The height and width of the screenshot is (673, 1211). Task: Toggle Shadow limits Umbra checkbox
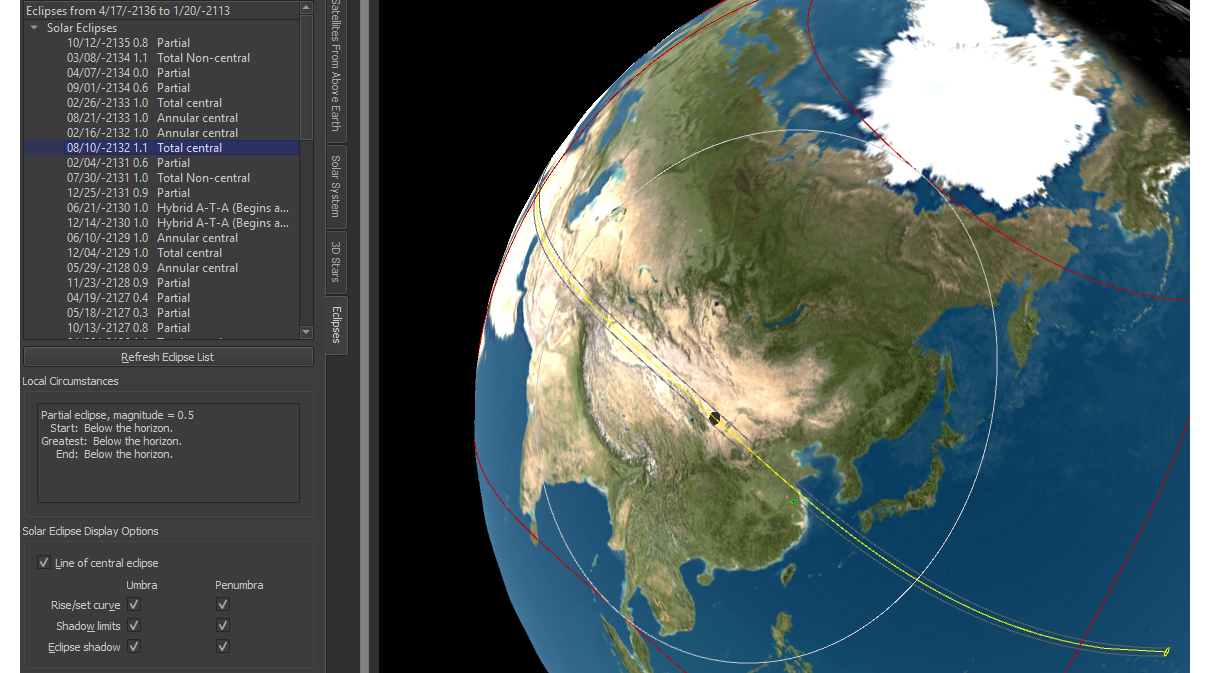click(134, 626)
